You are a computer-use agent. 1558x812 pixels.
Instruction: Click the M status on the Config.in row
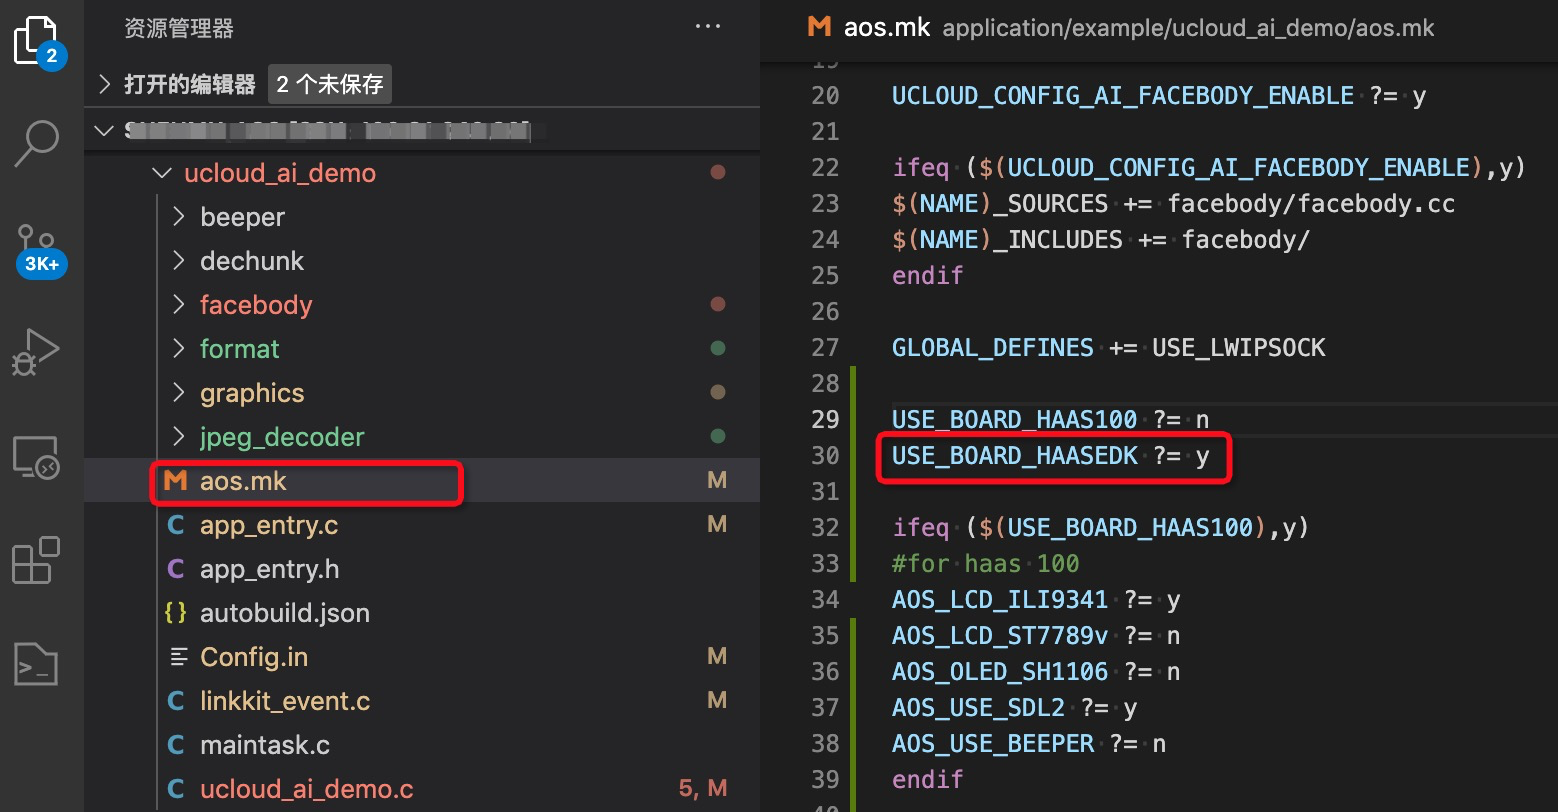click(x=717, y=657)
